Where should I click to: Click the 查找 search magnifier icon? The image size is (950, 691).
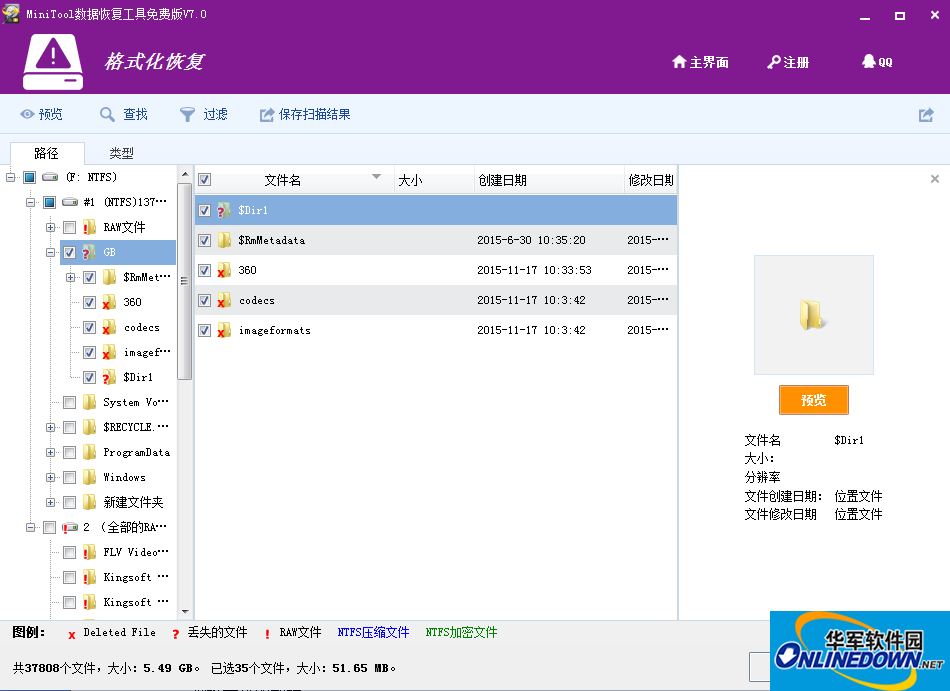[107, 114]
